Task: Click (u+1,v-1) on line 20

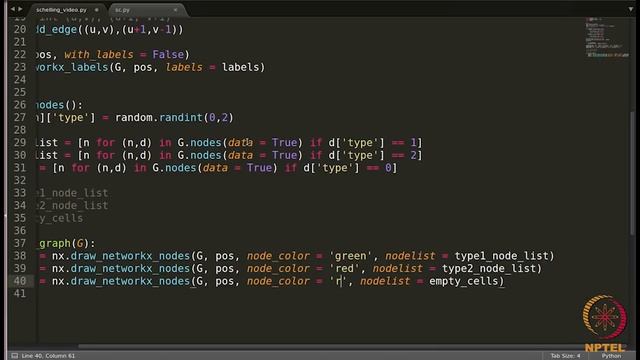Action: click(149, 29)
